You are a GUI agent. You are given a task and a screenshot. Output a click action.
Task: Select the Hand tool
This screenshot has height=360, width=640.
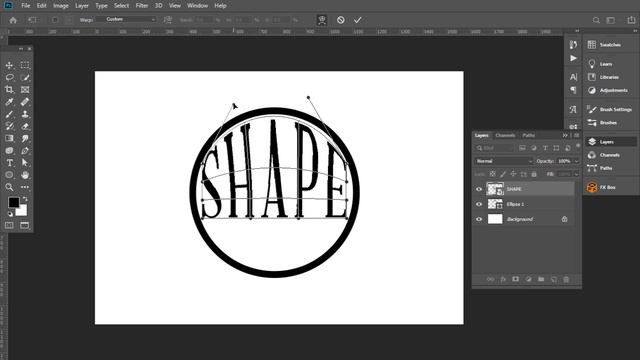(x=25, y=175)
